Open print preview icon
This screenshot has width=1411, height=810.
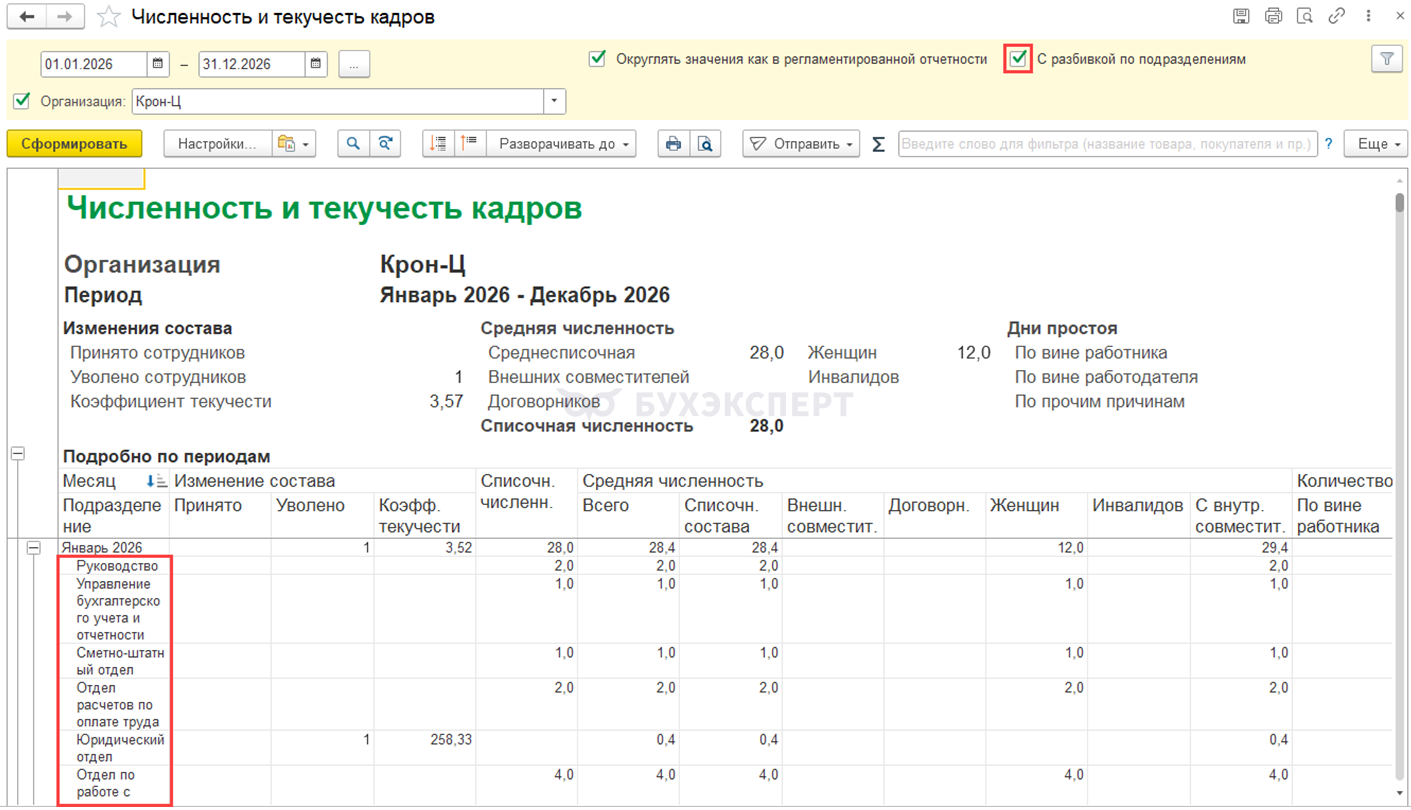705,144
